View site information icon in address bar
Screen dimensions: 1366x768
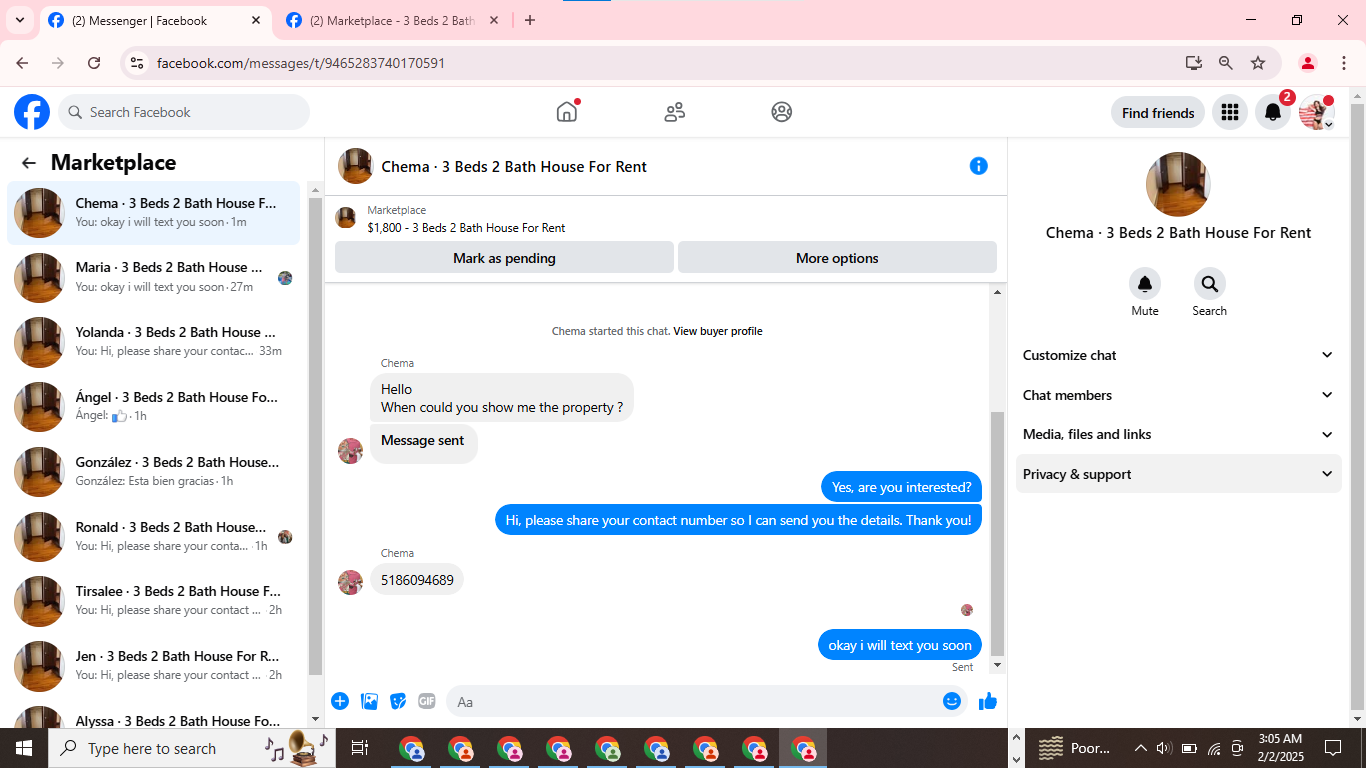pyautogui.click(x=138, y=63)
